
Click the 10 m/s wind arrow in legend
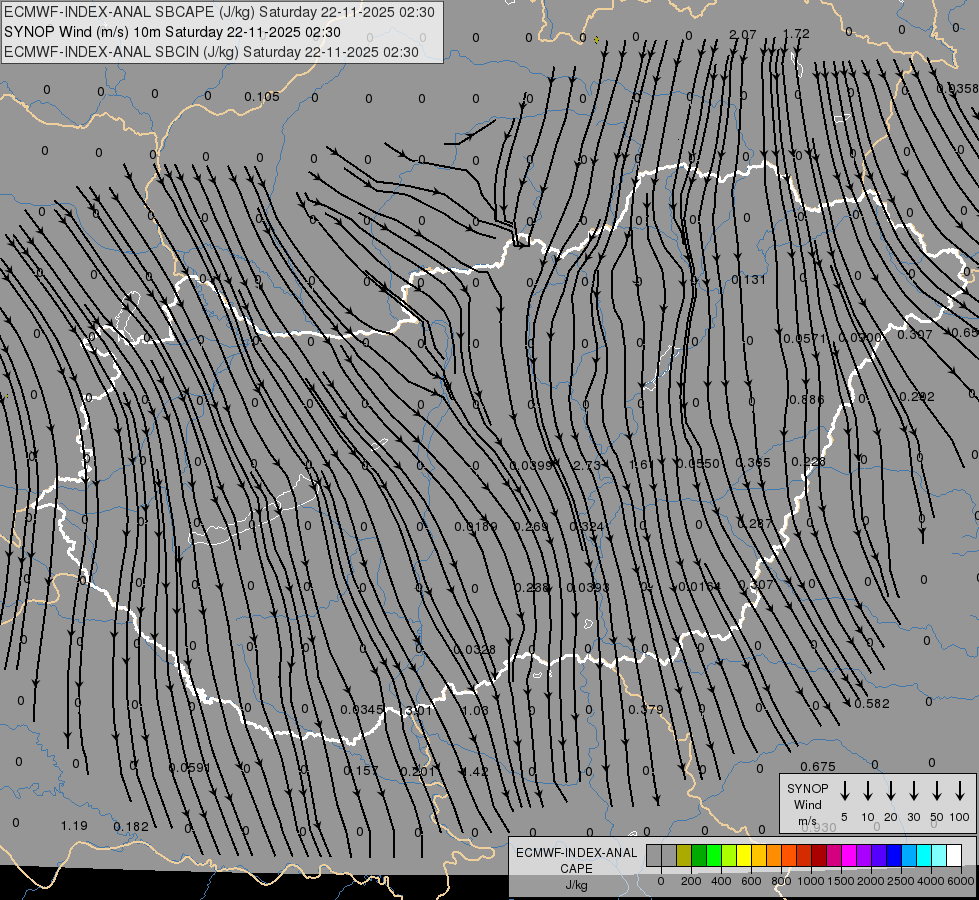click(868, 791)
